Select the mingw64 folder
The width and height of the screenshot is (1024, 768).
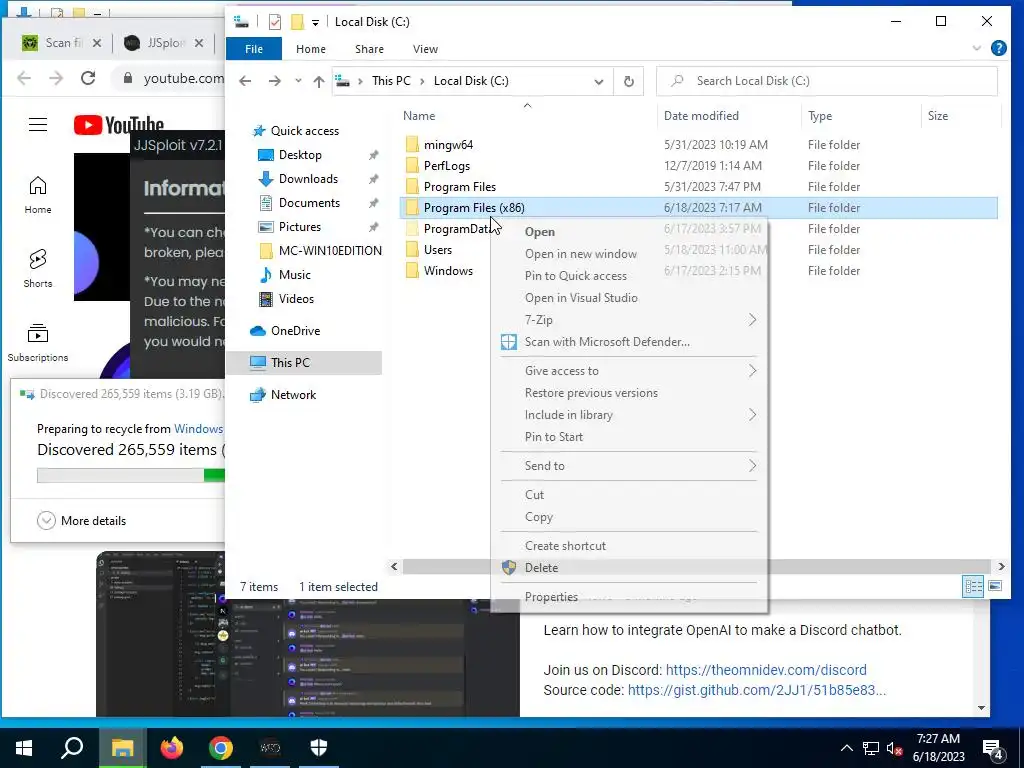tap(448, 145)
